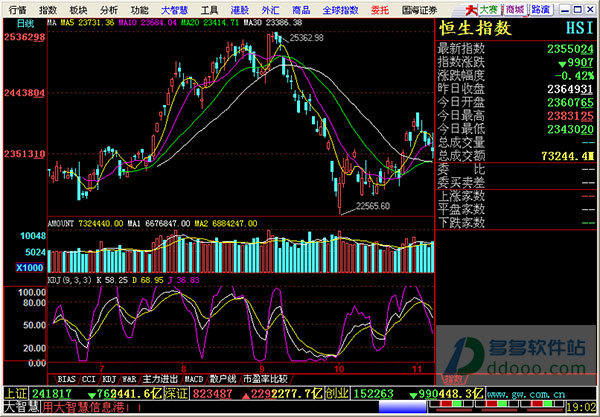The height and width of the screenshot is (417, 600).
Task: Click today high value 2383125
Action: coord(570,116)
